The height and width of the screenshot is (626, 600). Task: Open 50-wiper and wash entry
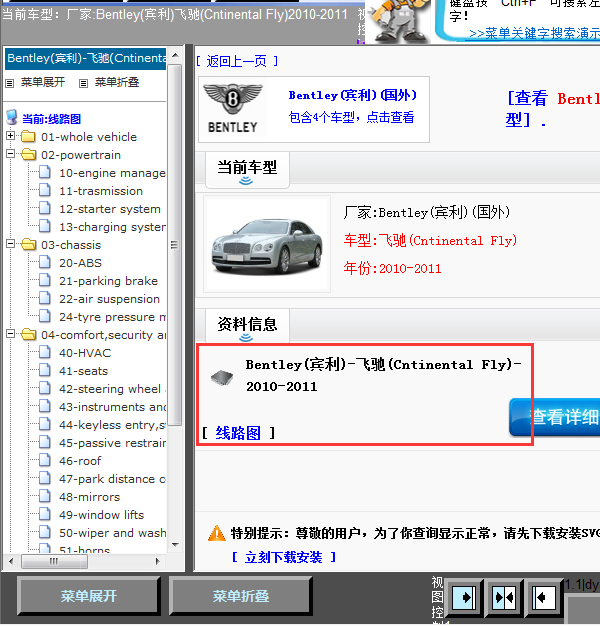[x=112, y=533]
